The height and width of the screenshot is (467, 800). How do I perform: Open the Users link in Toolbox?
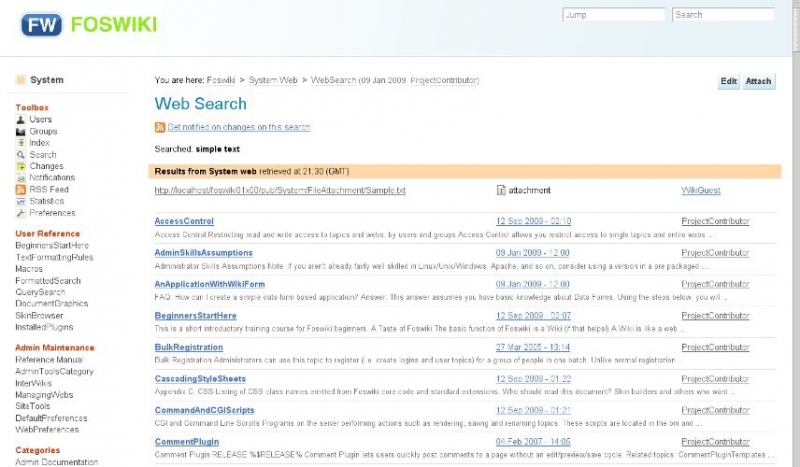40,119
